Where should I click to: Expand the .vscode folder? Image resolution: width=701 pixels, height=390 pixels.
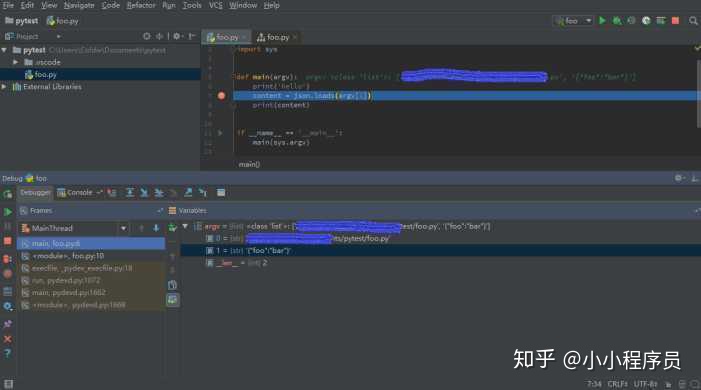click(x=16, y=62)
